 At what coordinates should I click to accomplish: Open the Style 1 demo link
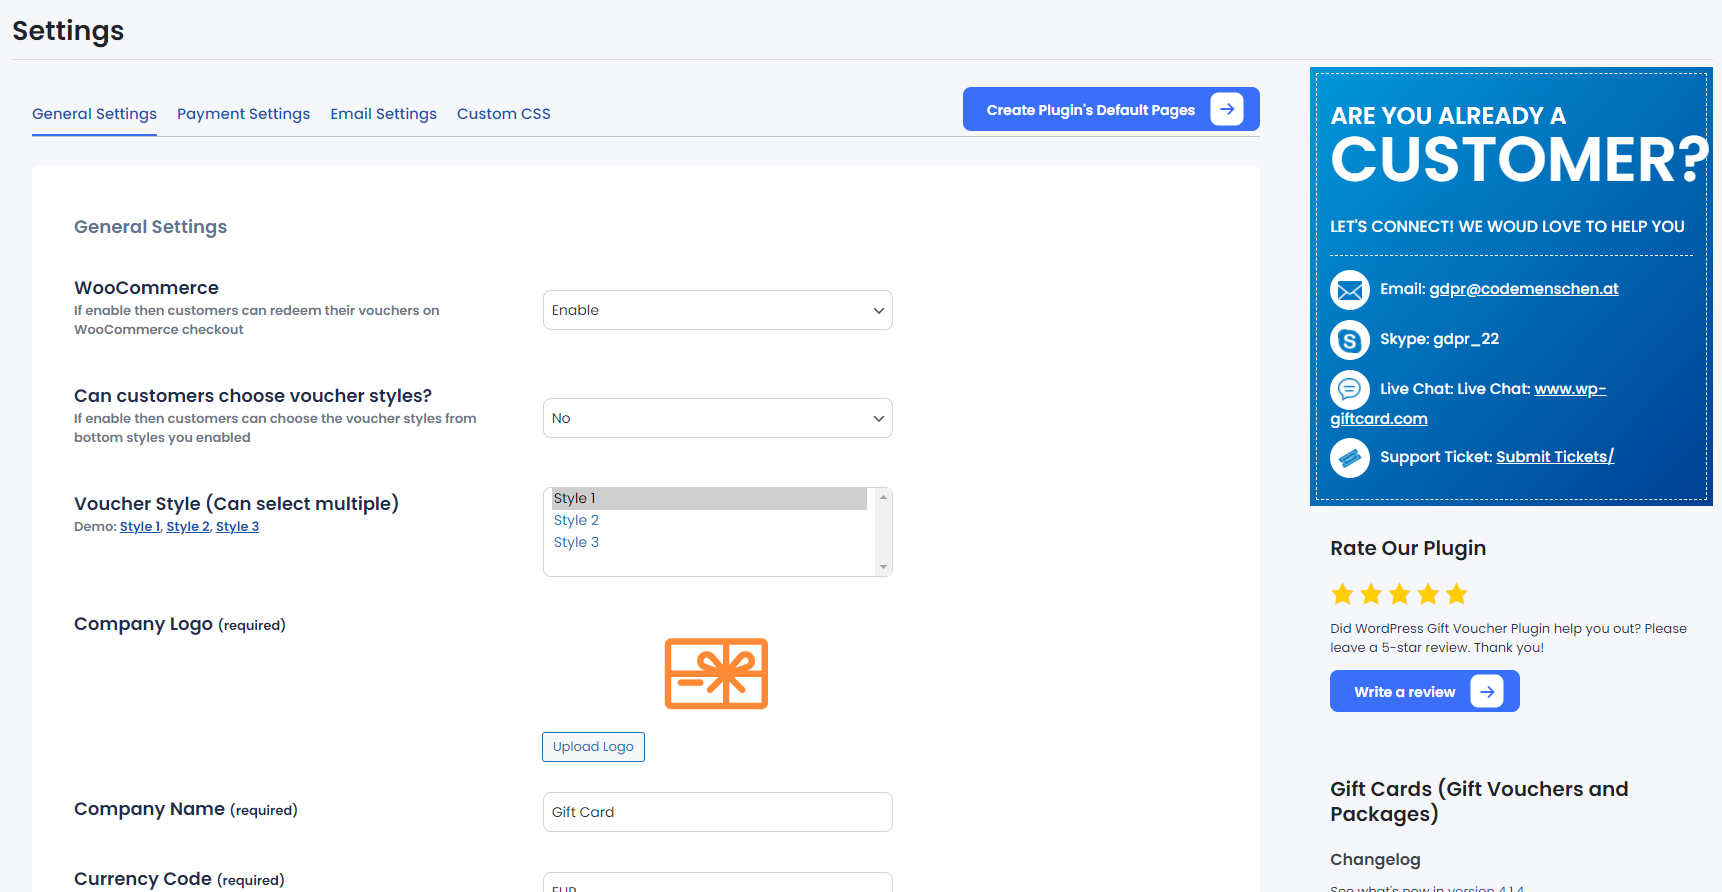139,527
